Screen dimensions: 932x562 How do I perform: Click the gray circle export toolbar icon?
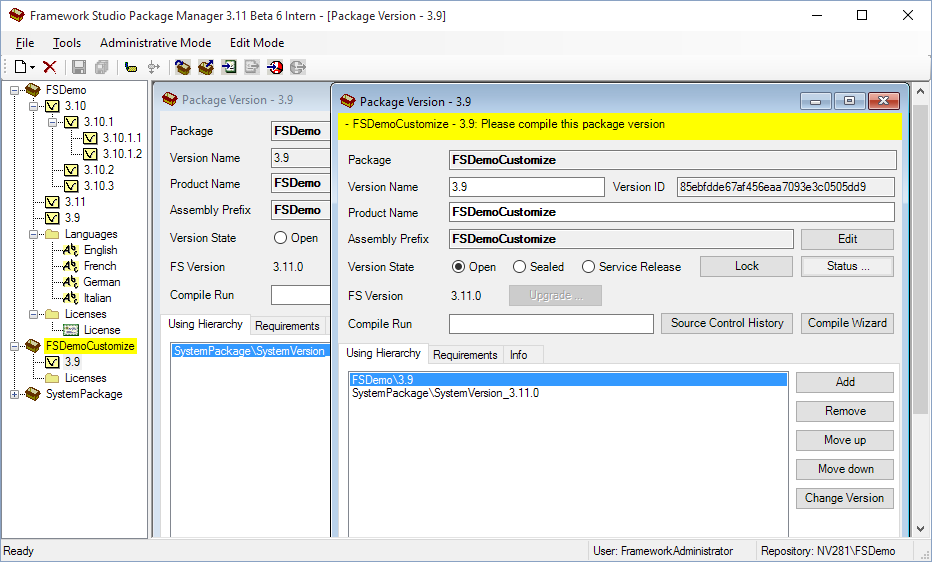tap(298, 67)
